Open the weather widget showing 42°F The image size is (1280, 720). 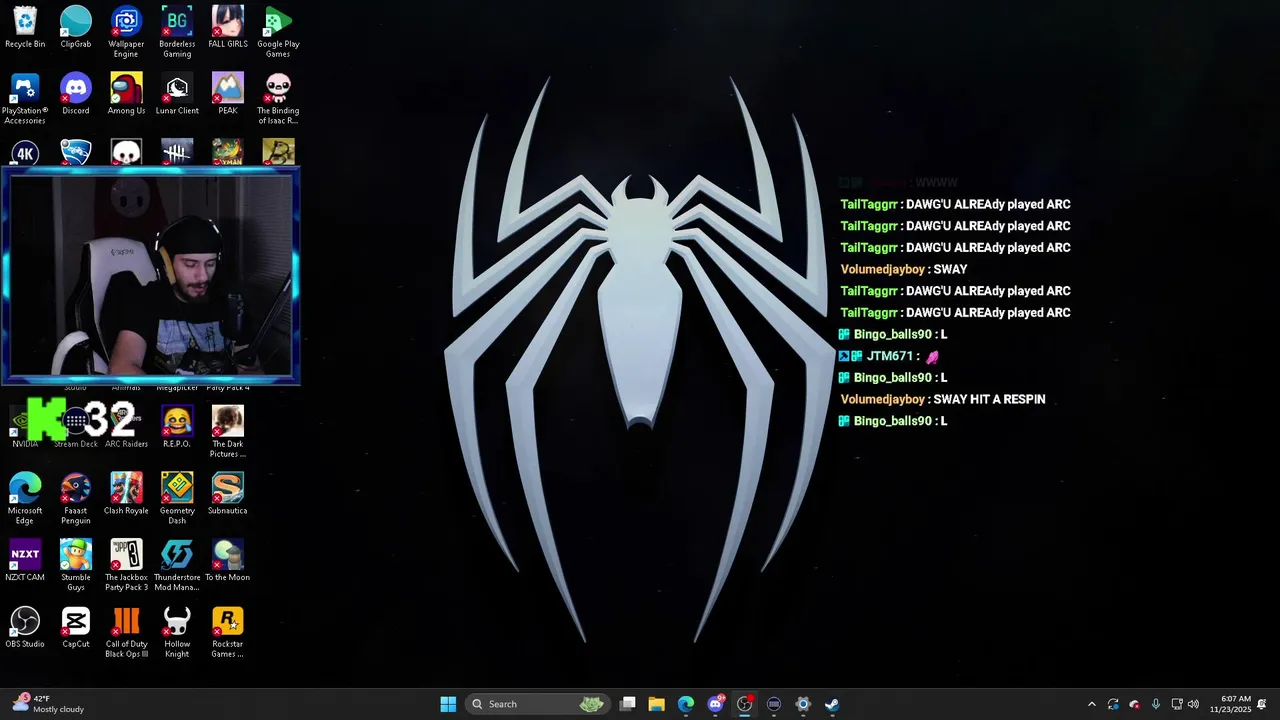tap(48, 704)
